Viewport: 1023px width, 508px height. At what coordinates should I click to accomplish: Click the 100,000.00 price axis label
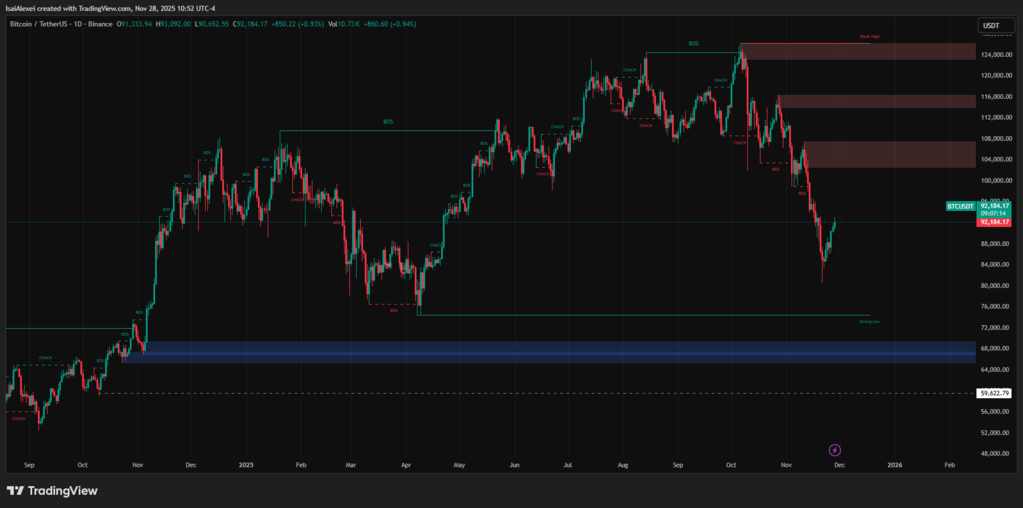click(996, 181)
